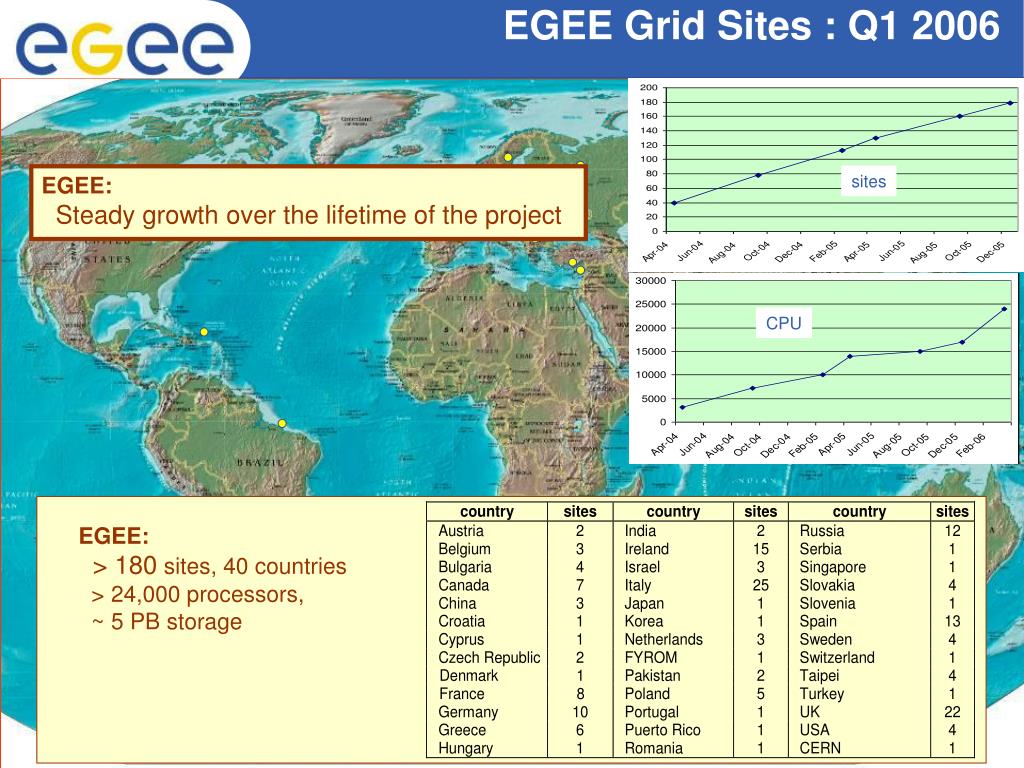The height and width of the screenshot is (768, 1024).
Task: Click the last data point on the sites chart
Action: pyautogui.click(x=1010, y=103)
